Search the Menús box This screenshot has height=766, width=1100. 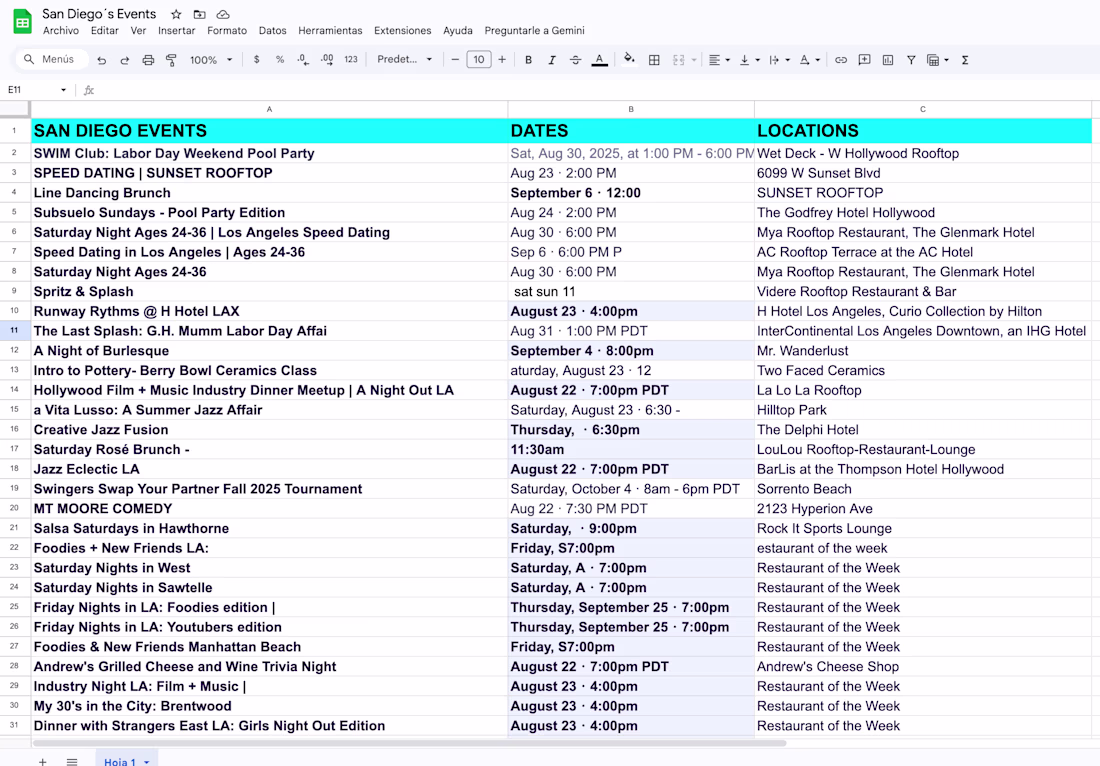(x=53, y=60)
